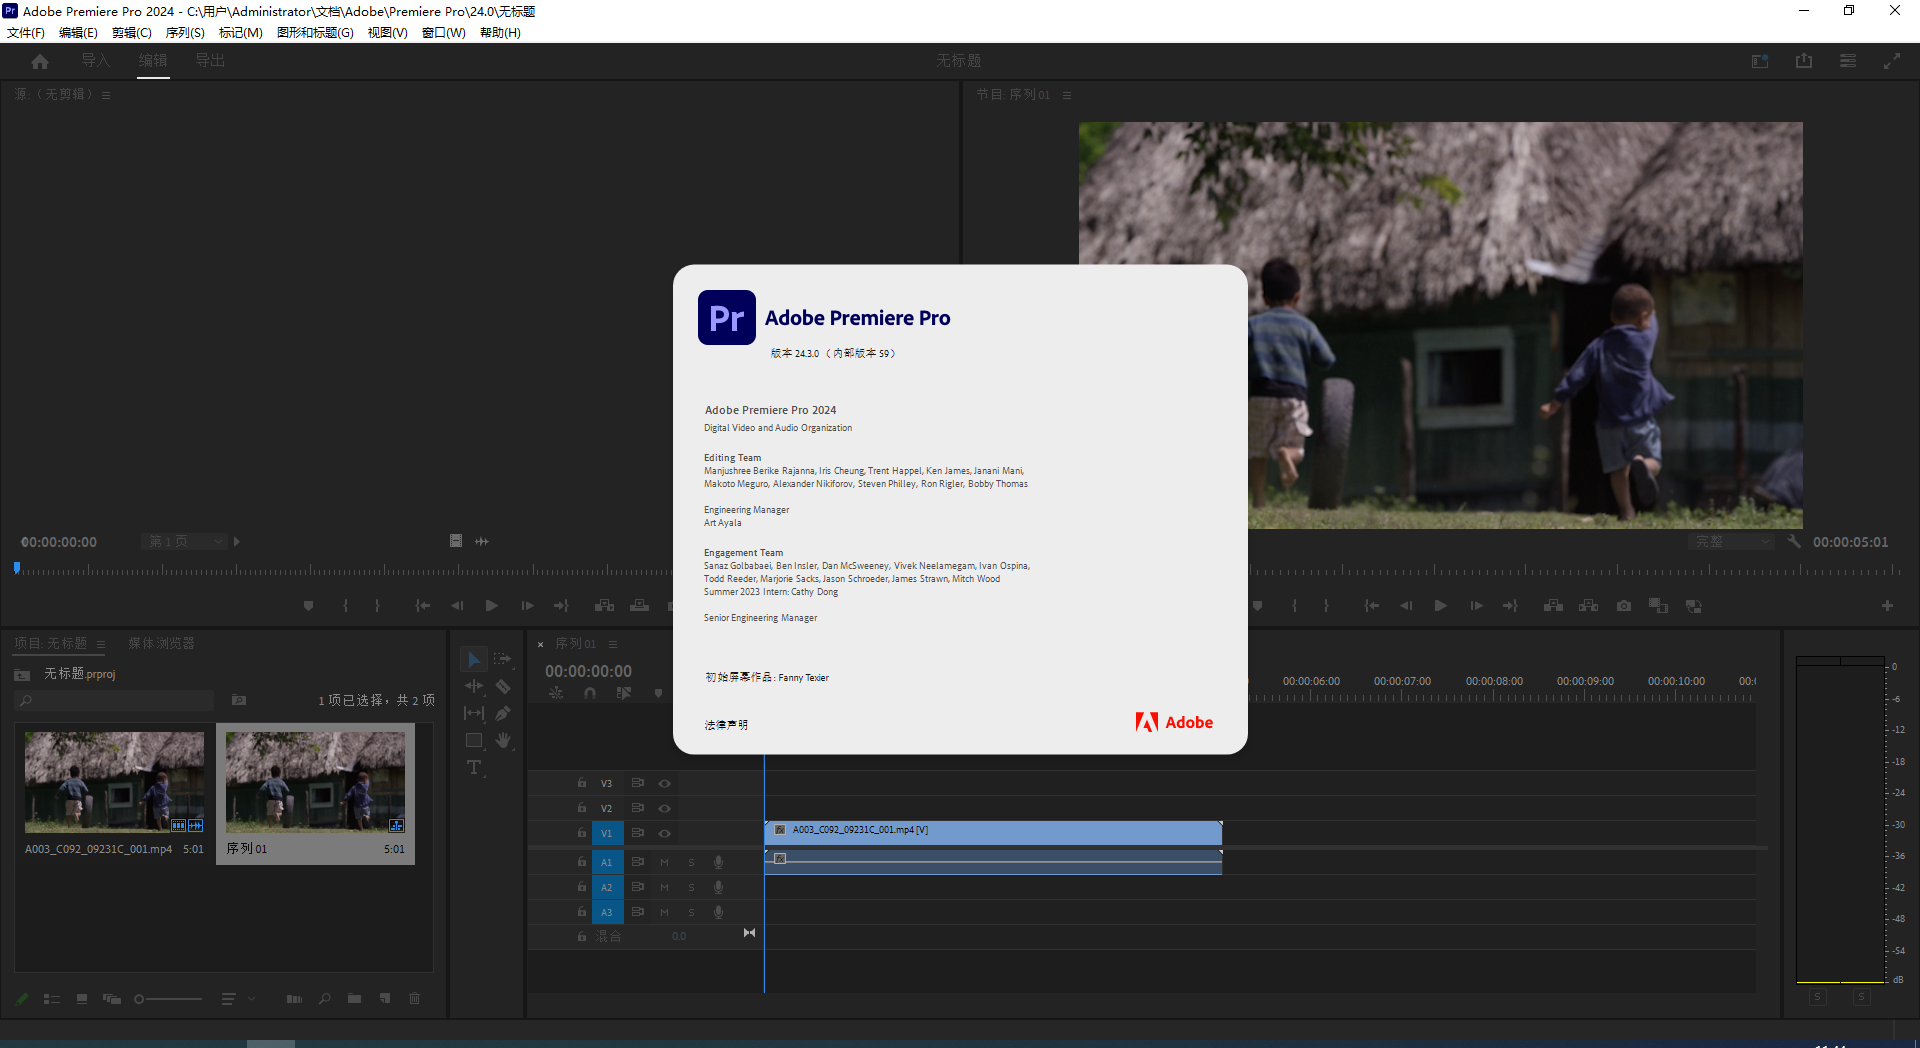Click the trash icon in the Project panel
Image resolution: width=1920 pixels, height=1048 pixels.
coord(414,999)
